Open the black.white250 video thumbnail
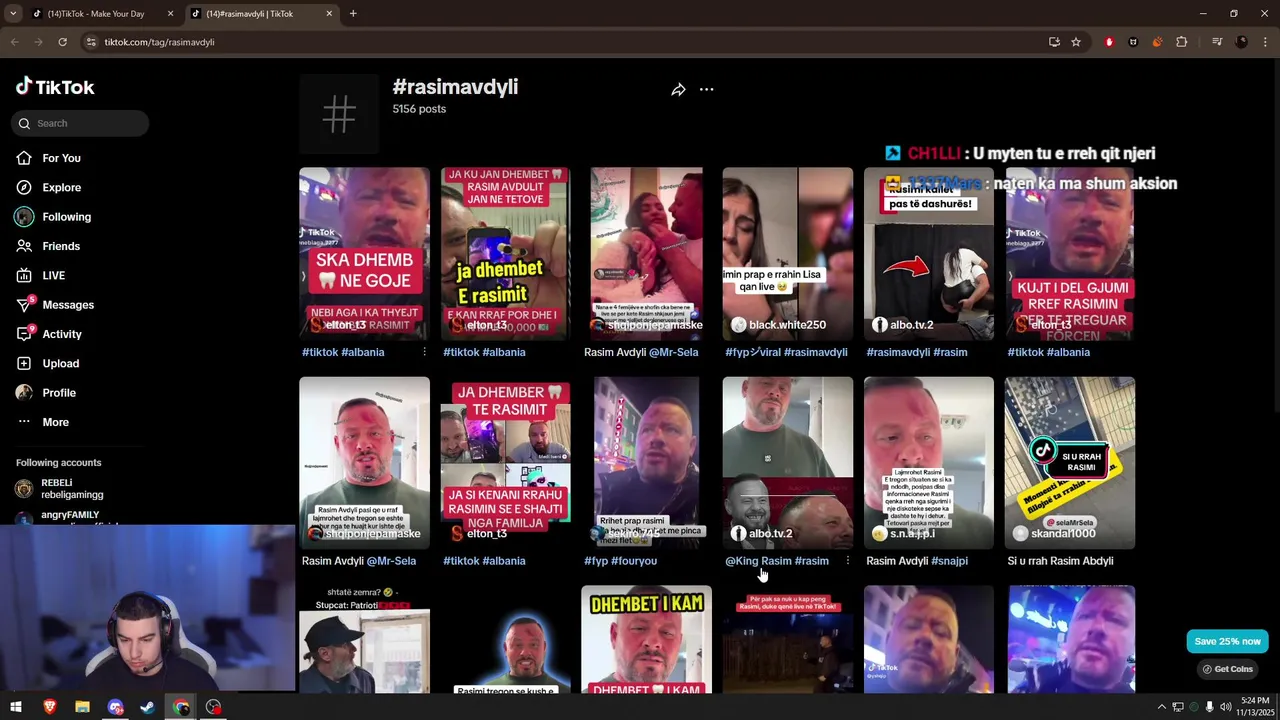1280x720 pixels. [787, 254]
